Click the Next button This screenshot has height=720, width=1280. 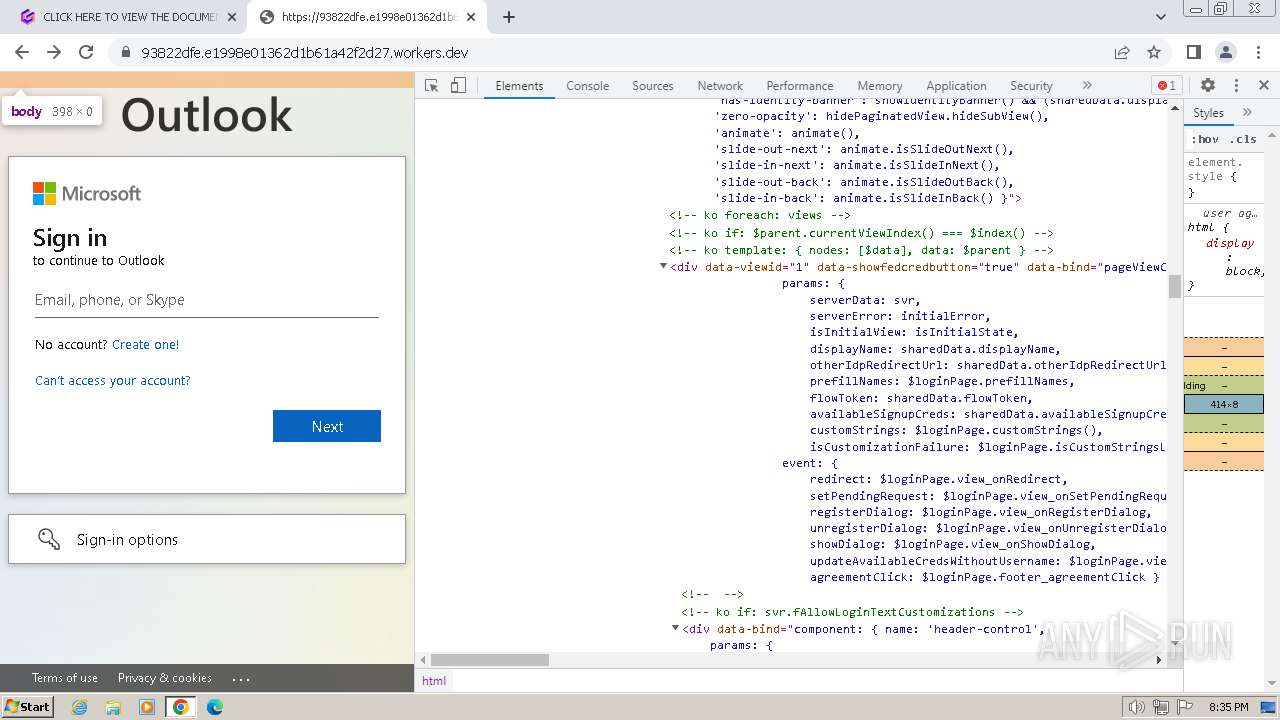tap(327, 426)
